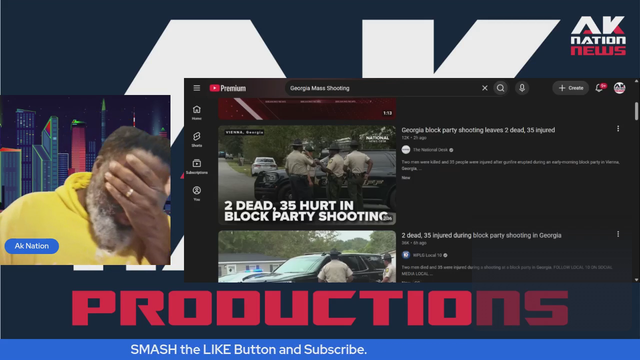Clear the search box with the X icon
Viewport: 640px width, 360px height.
pyautogui.click(x=484, y=88)
